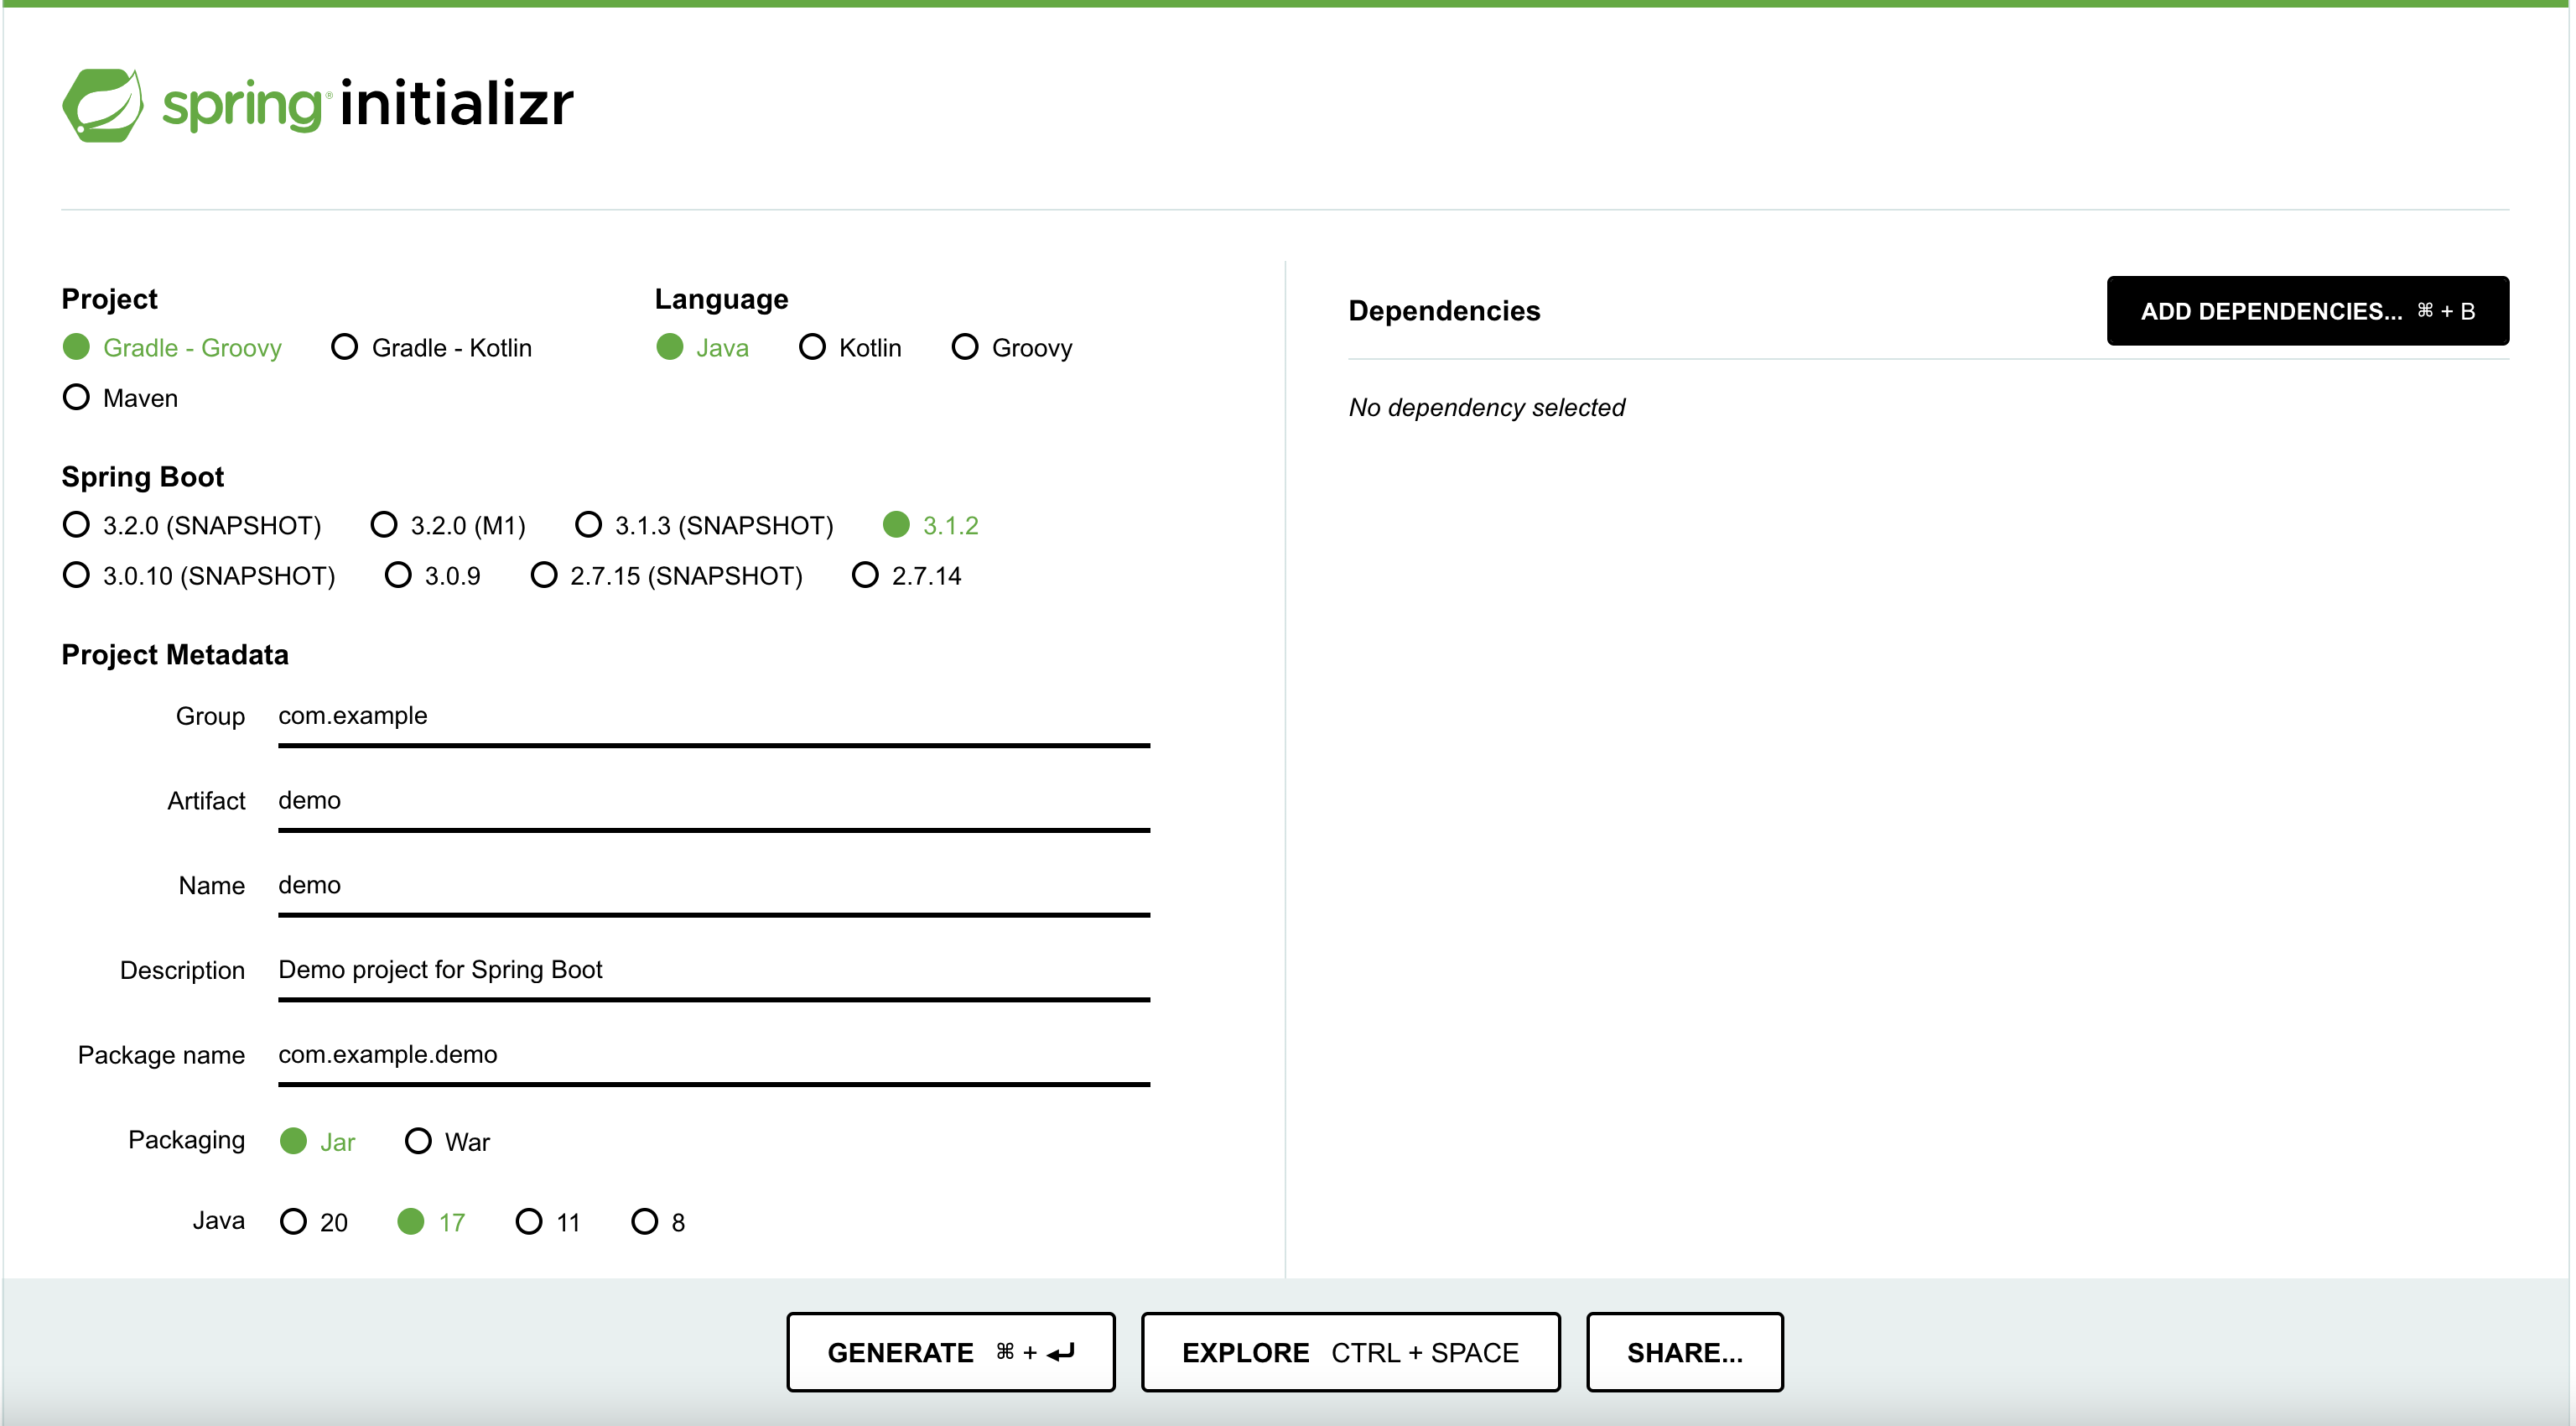Click the Package name field
The image size is (2576, 1426).
(713, 1055)
